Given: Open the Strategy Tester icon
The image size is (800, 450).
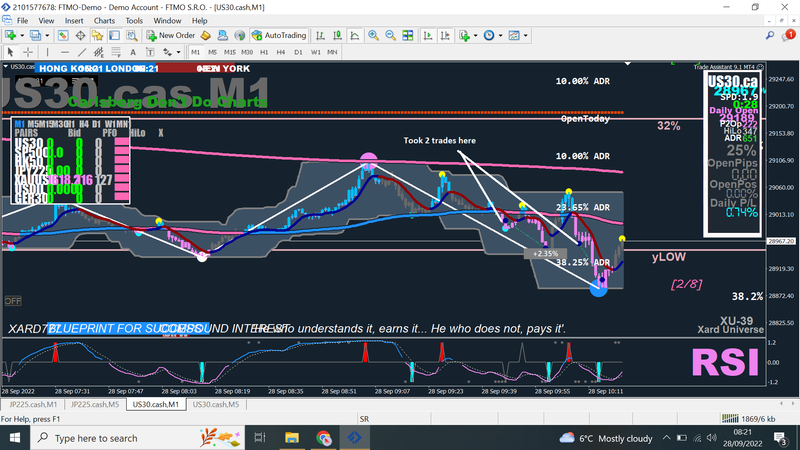Looking at the screenshot, I should coord(132,35).
